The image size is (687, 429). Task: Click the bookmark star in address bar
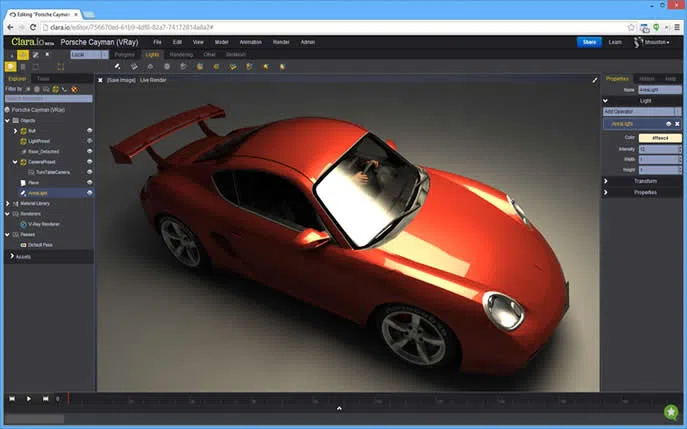tap(630, 28)
